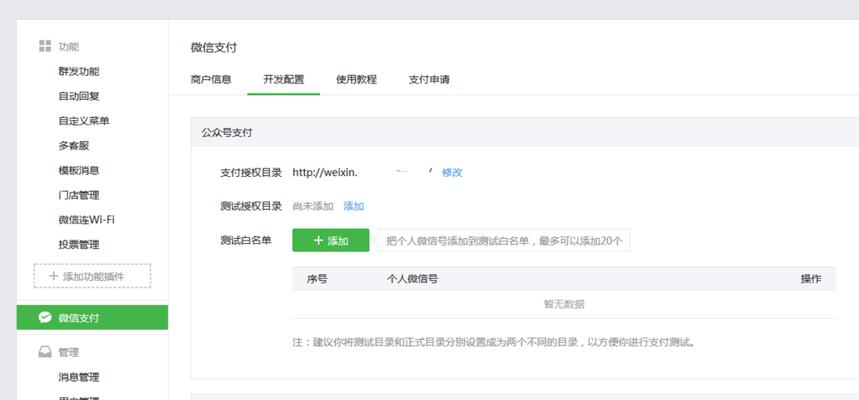Image resolution: width=859 pixels, height=400 pixels.
Task: Click the 管理 section header
Action: click(68, 352)
